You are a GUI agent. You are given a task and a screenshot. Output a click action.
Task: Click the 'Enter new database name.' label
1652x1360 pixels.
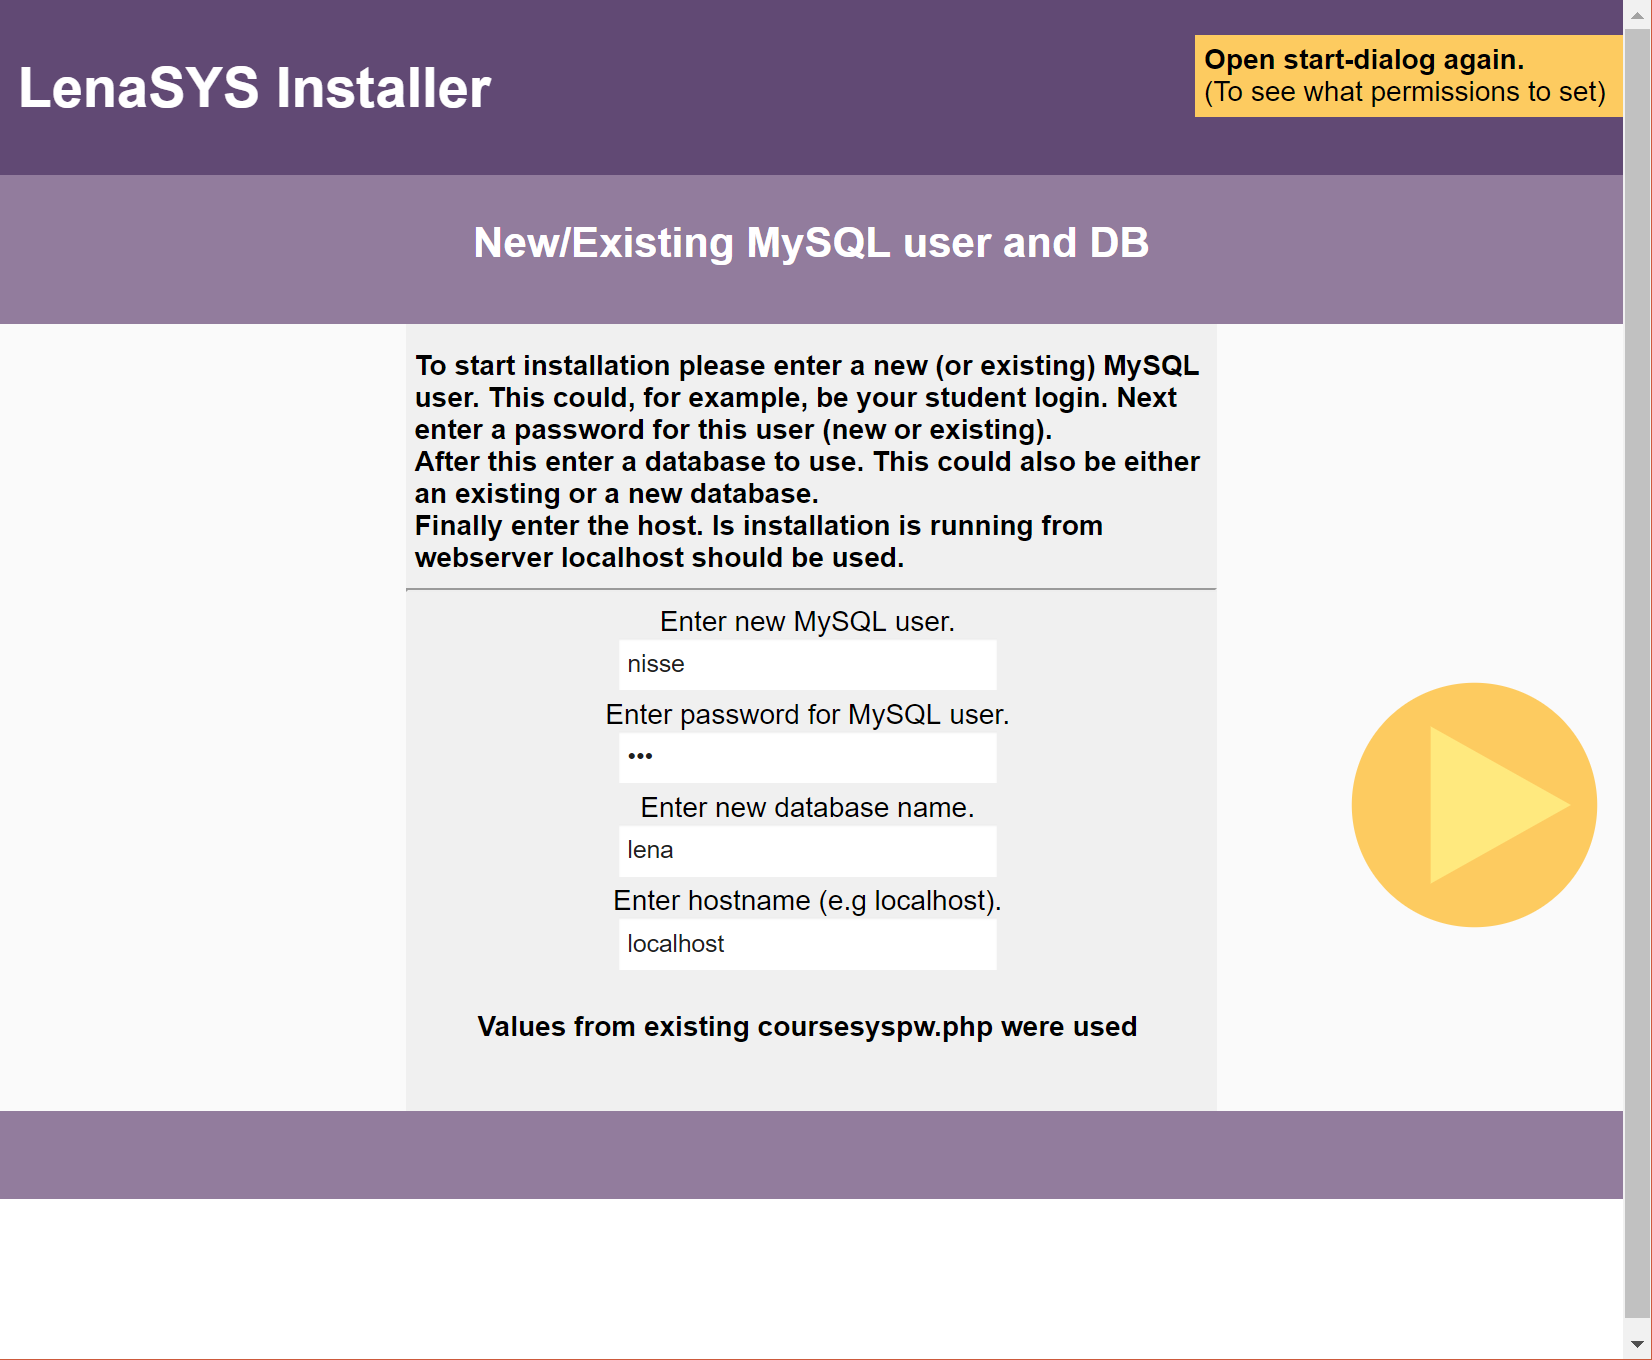click(807, 807)
